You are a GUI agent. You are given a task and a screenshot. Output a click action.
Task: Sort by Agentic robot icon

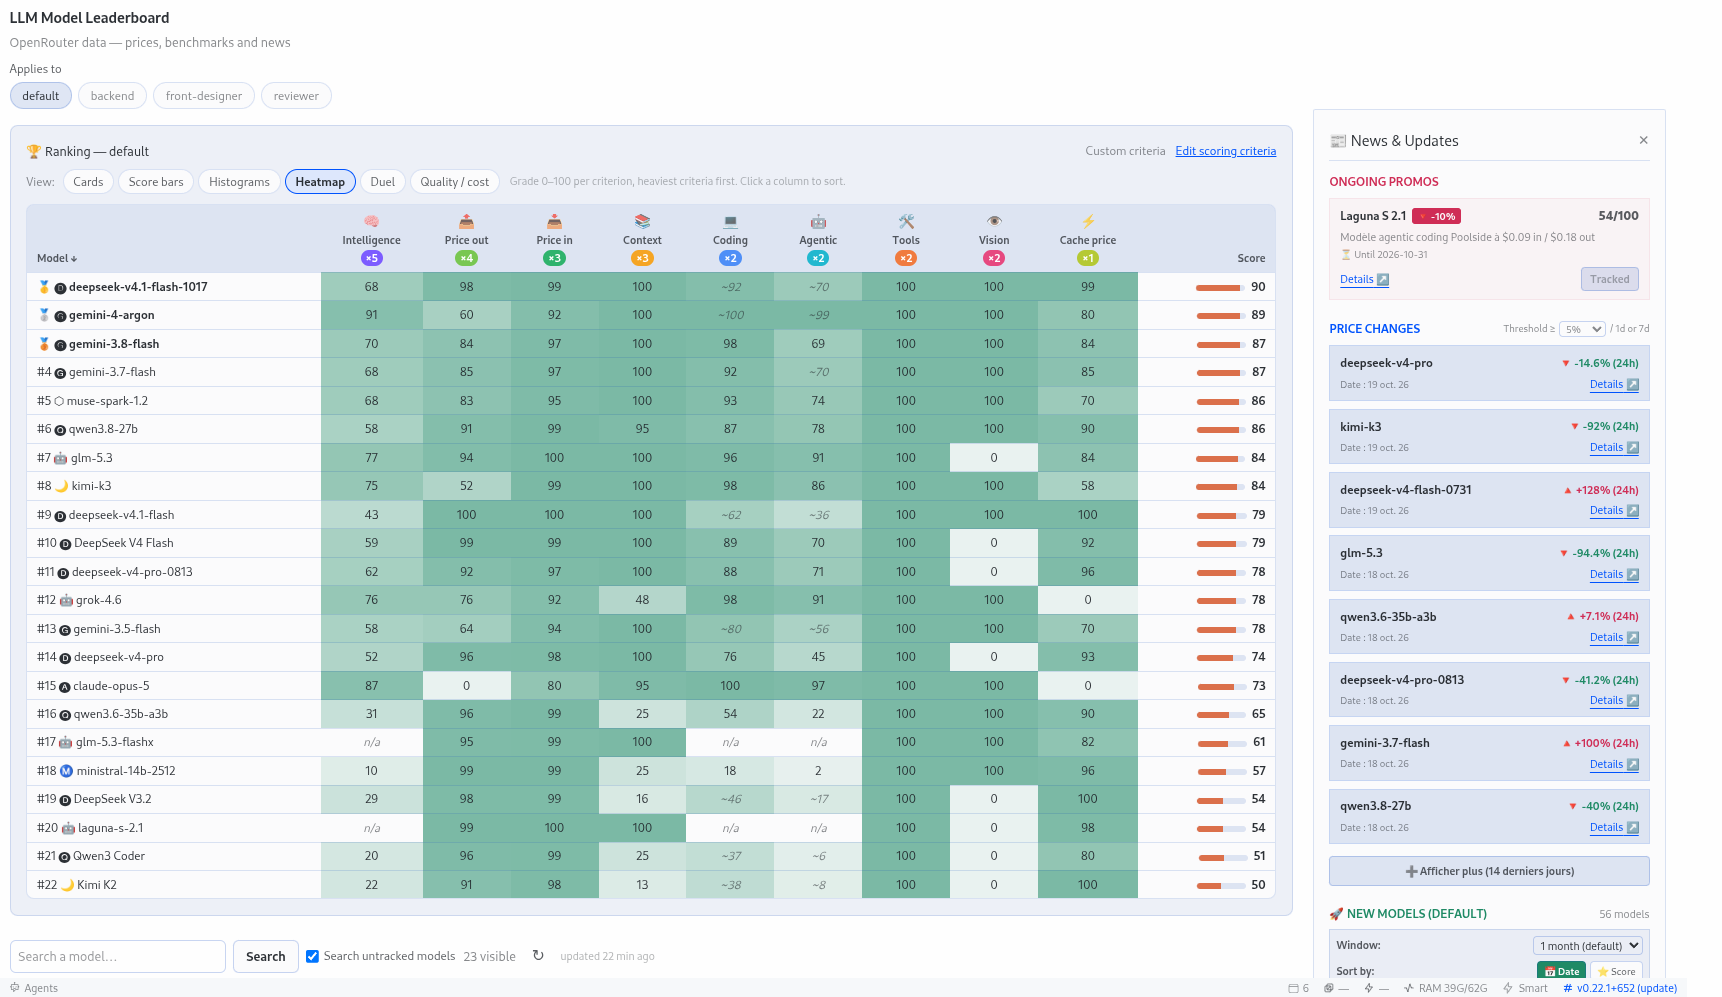pyautogui.click(x=818, y=221)
